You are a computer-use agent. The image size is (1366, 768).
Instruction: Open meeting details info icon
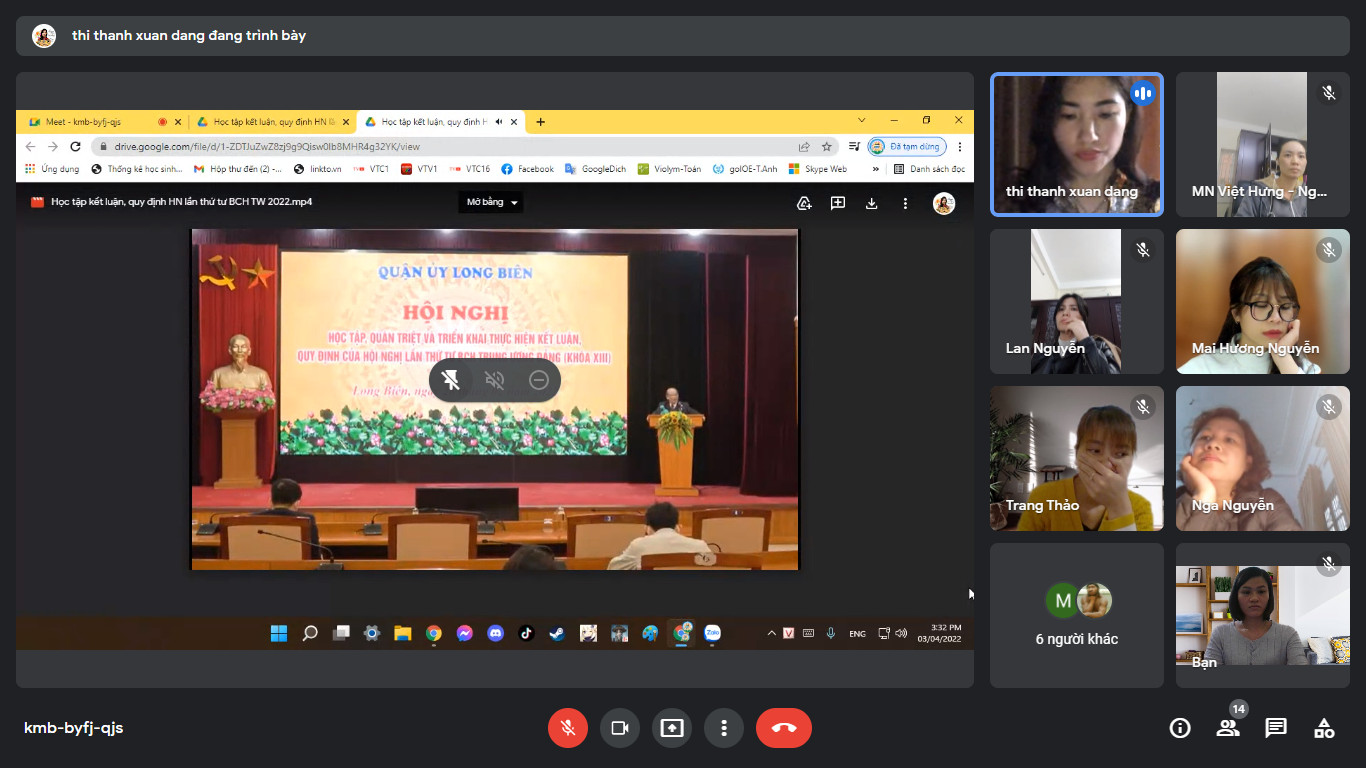pos(1180,728)
